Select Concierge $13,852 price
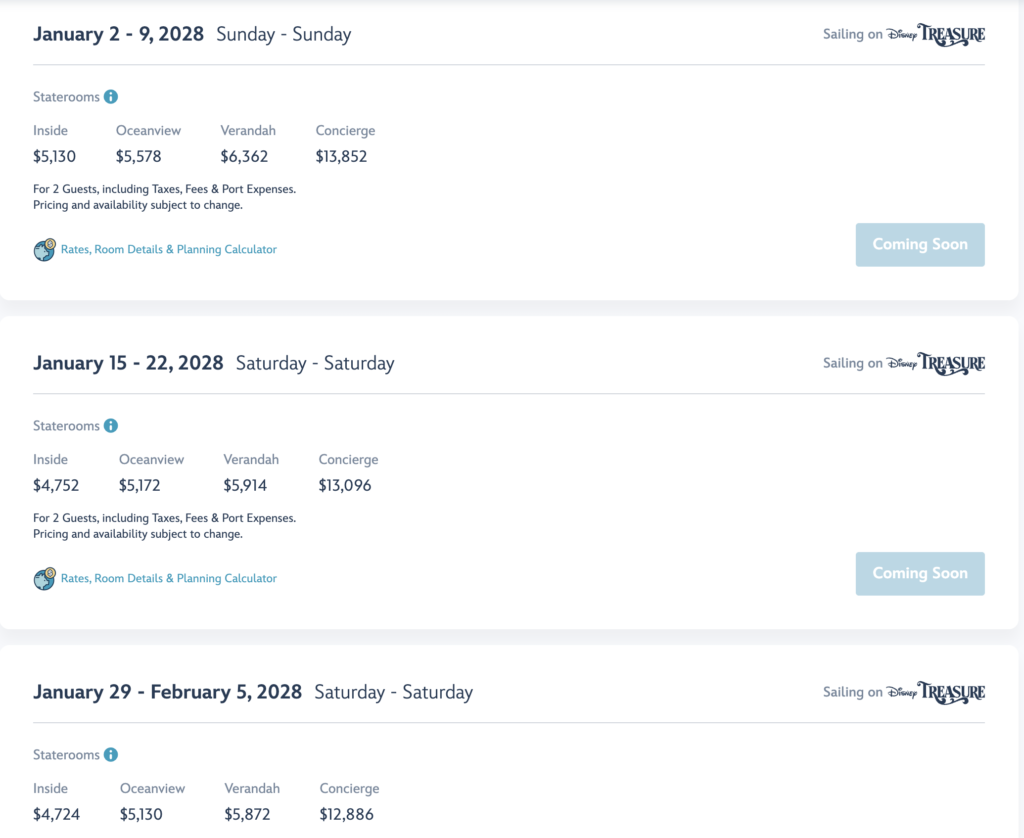The height and width of the screenshot is (838, 1024). pyautogui.click(x=341, y=157)
